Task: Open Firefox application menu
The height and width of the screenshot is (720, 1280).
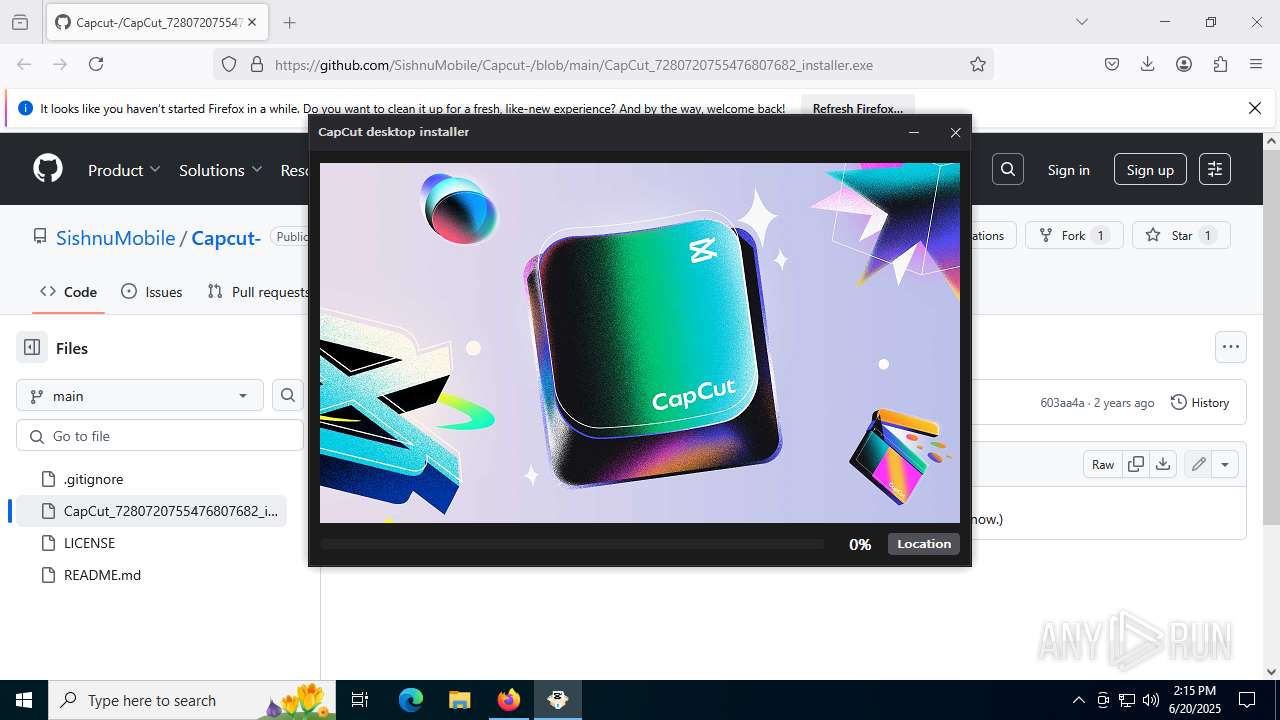Action: [x=1256, y=64]
